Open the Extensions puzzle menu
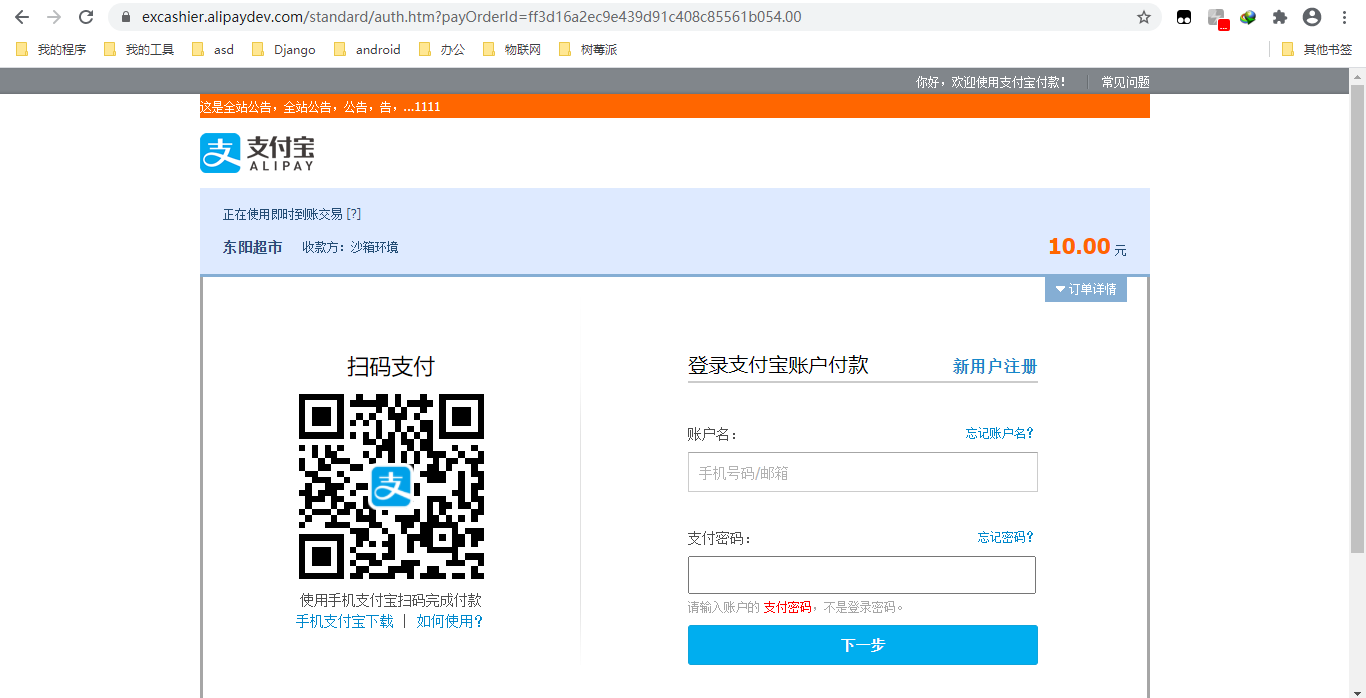 coord(1280,17)
